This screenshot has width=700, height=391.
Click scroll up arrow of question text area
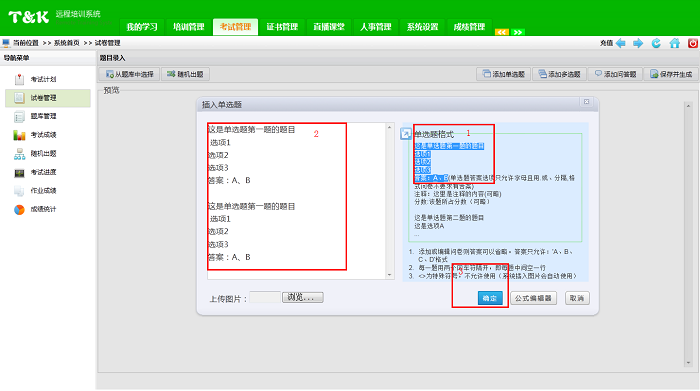pos(390,127)
